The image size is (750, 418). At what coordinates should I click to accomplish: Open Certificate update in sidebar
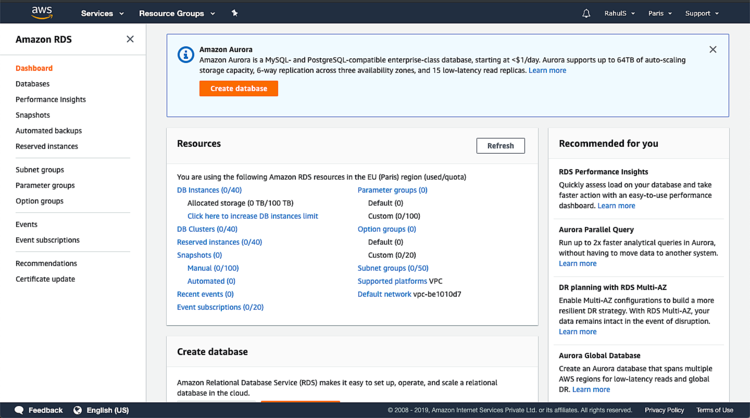coord(45,279)
